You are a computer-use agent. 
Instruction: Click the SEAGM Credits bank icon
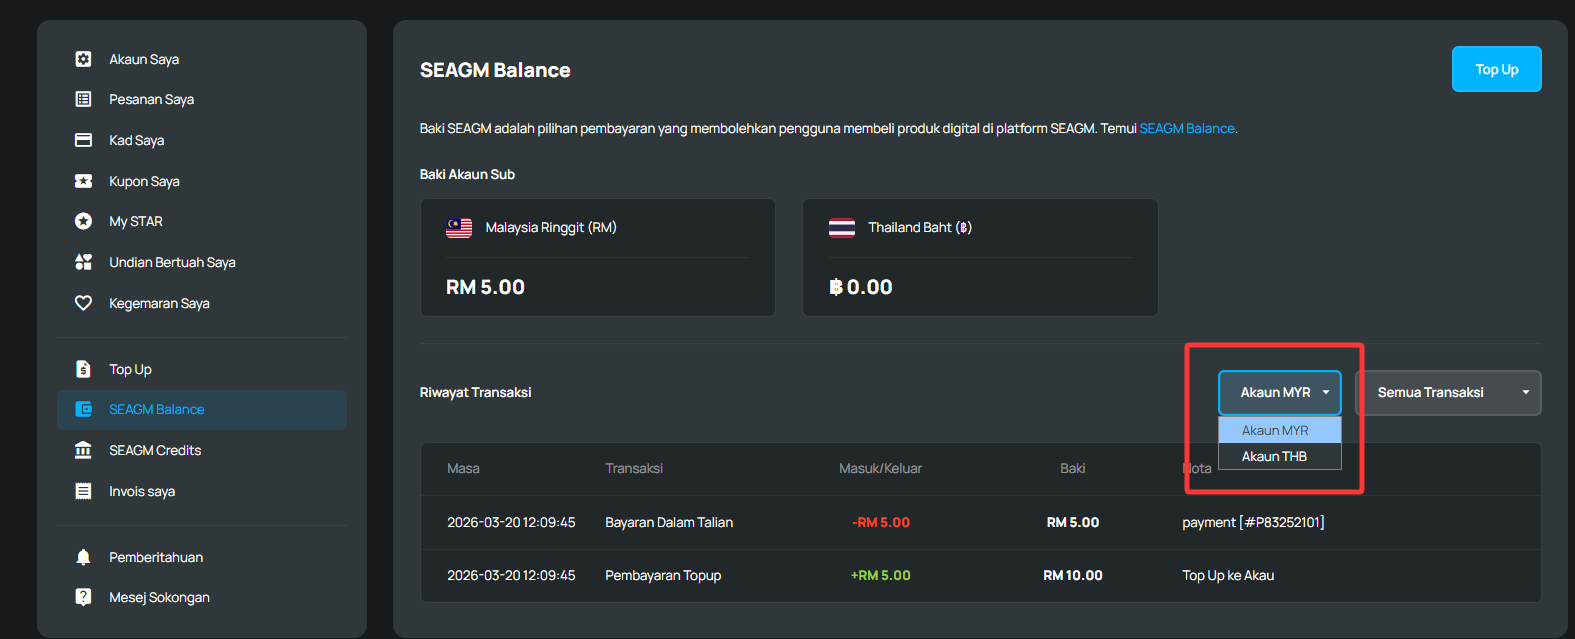(84, 450)
